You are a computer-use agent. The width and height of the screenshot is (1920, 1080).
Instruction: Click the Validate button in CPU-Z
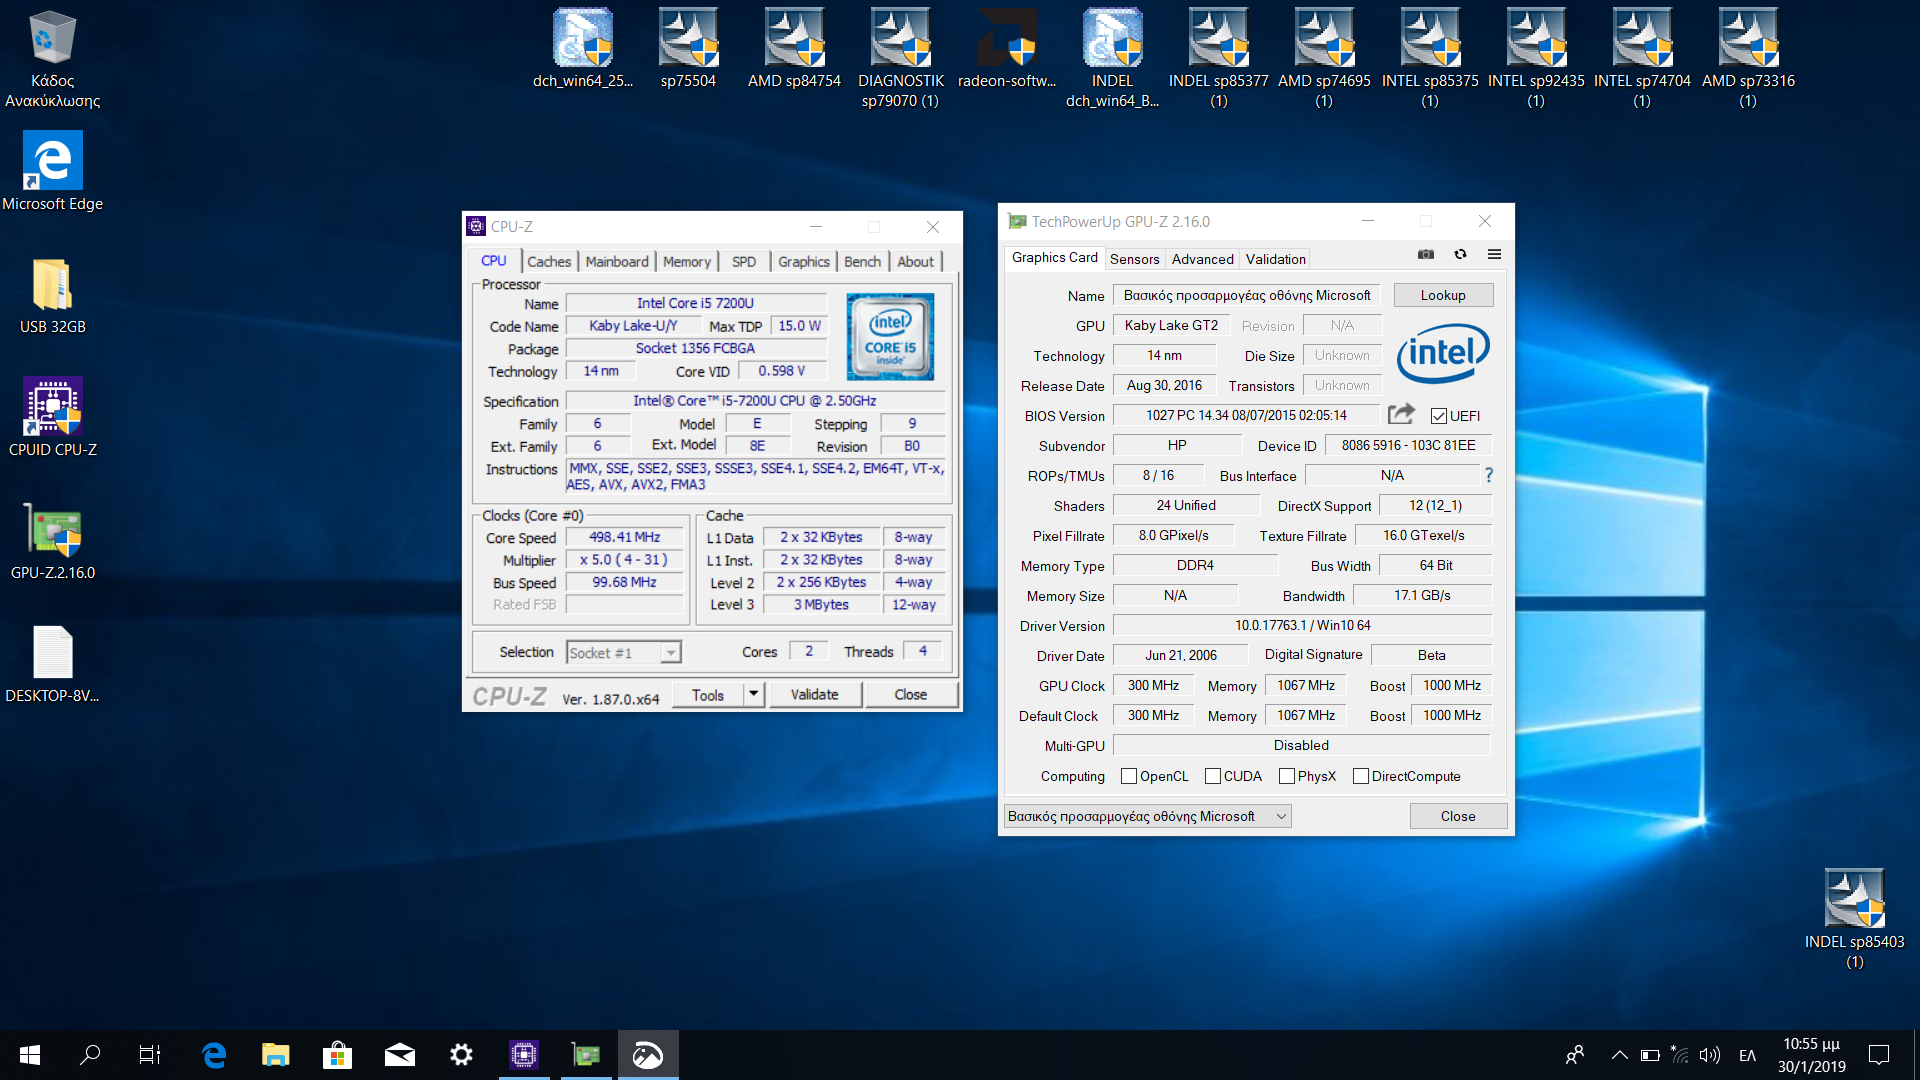[x=815, y=694]
